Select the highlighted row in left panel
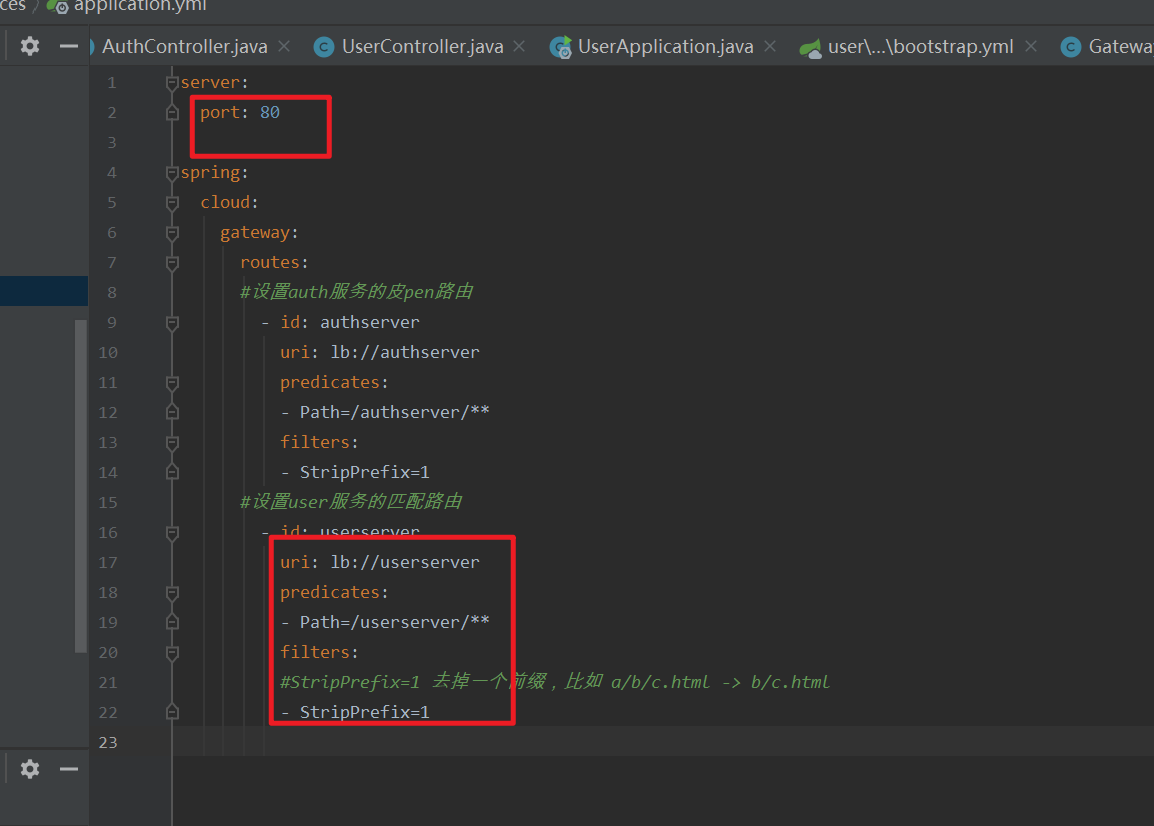Image resolution: width=1154 pixels, height=826 pixels. tap(44, 292)
